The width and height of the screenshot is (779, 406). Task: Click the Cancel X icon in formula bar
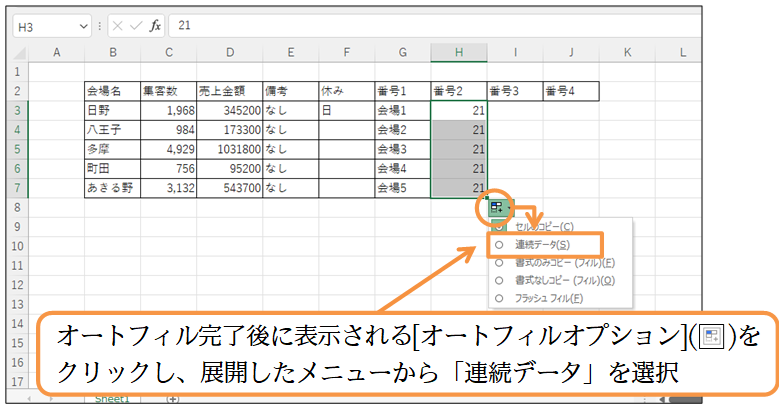(x=118, y=26)
